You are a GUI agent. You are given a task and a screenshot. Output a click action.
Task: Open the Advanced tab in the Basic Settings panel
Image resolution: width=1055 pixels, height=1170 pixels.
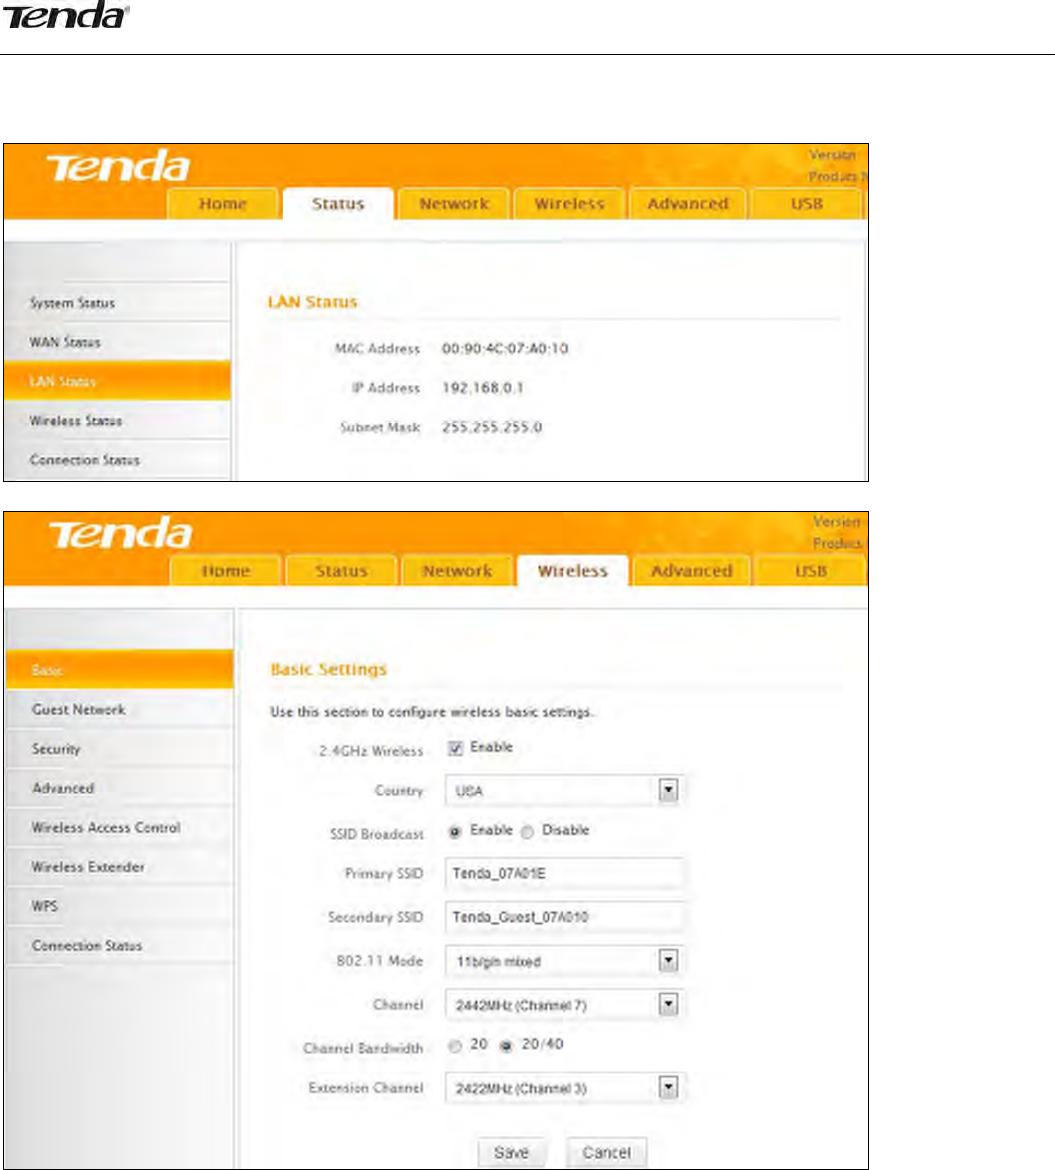692,571
